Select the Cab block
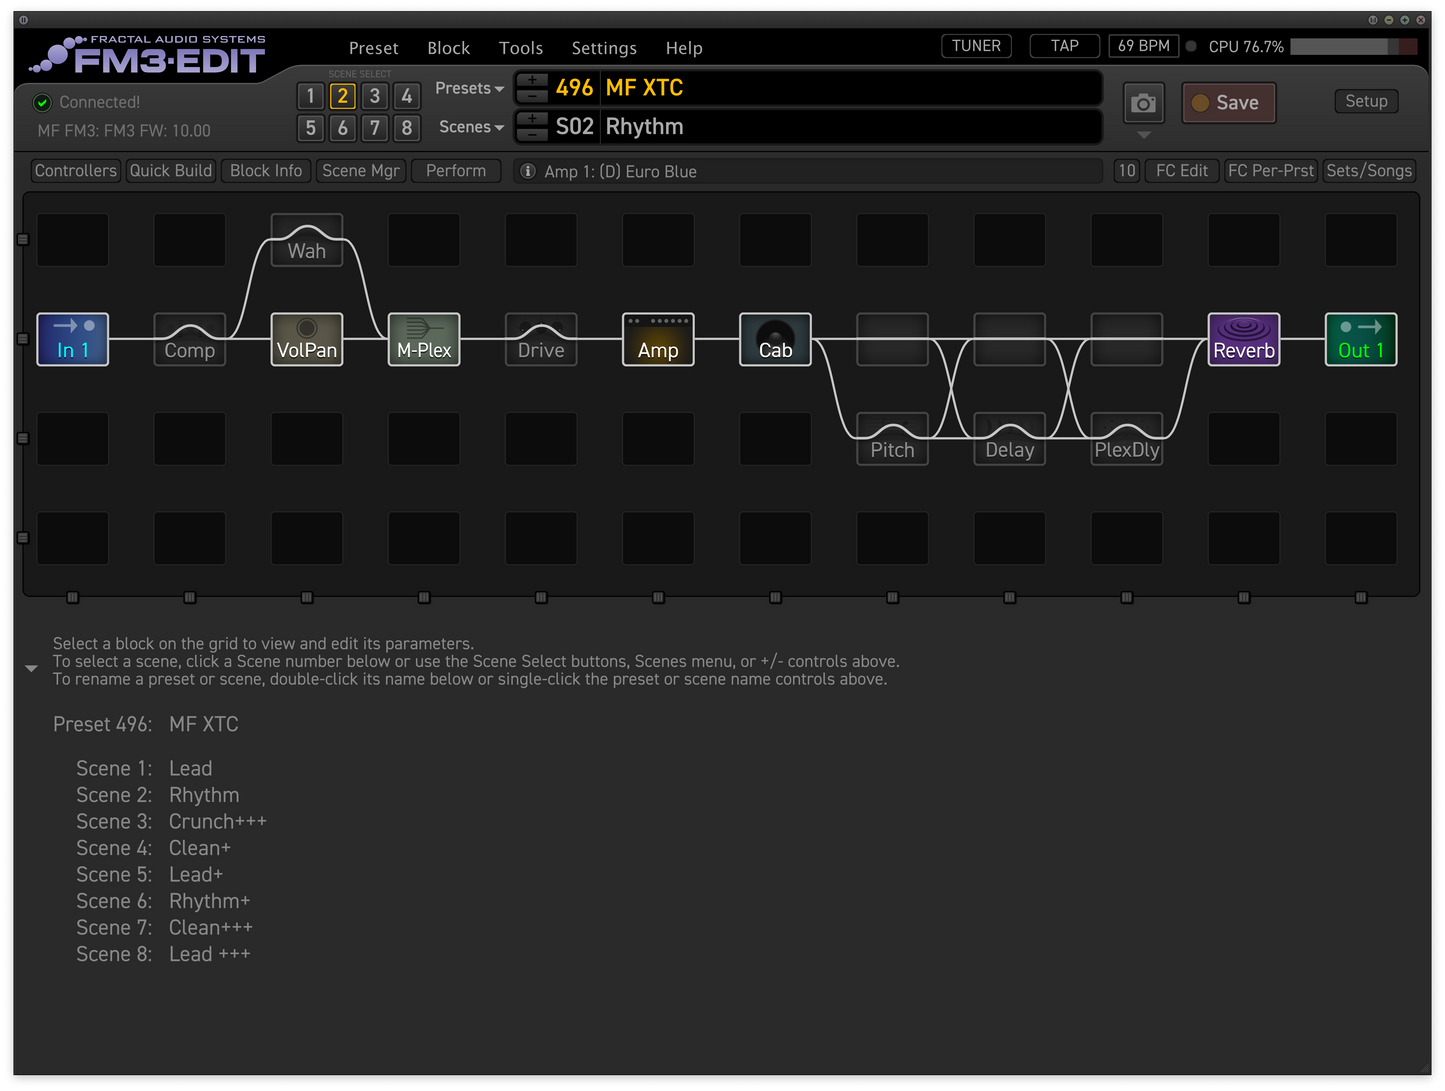The height and width of the screenshot is (1091, 1445). (775, 339)
